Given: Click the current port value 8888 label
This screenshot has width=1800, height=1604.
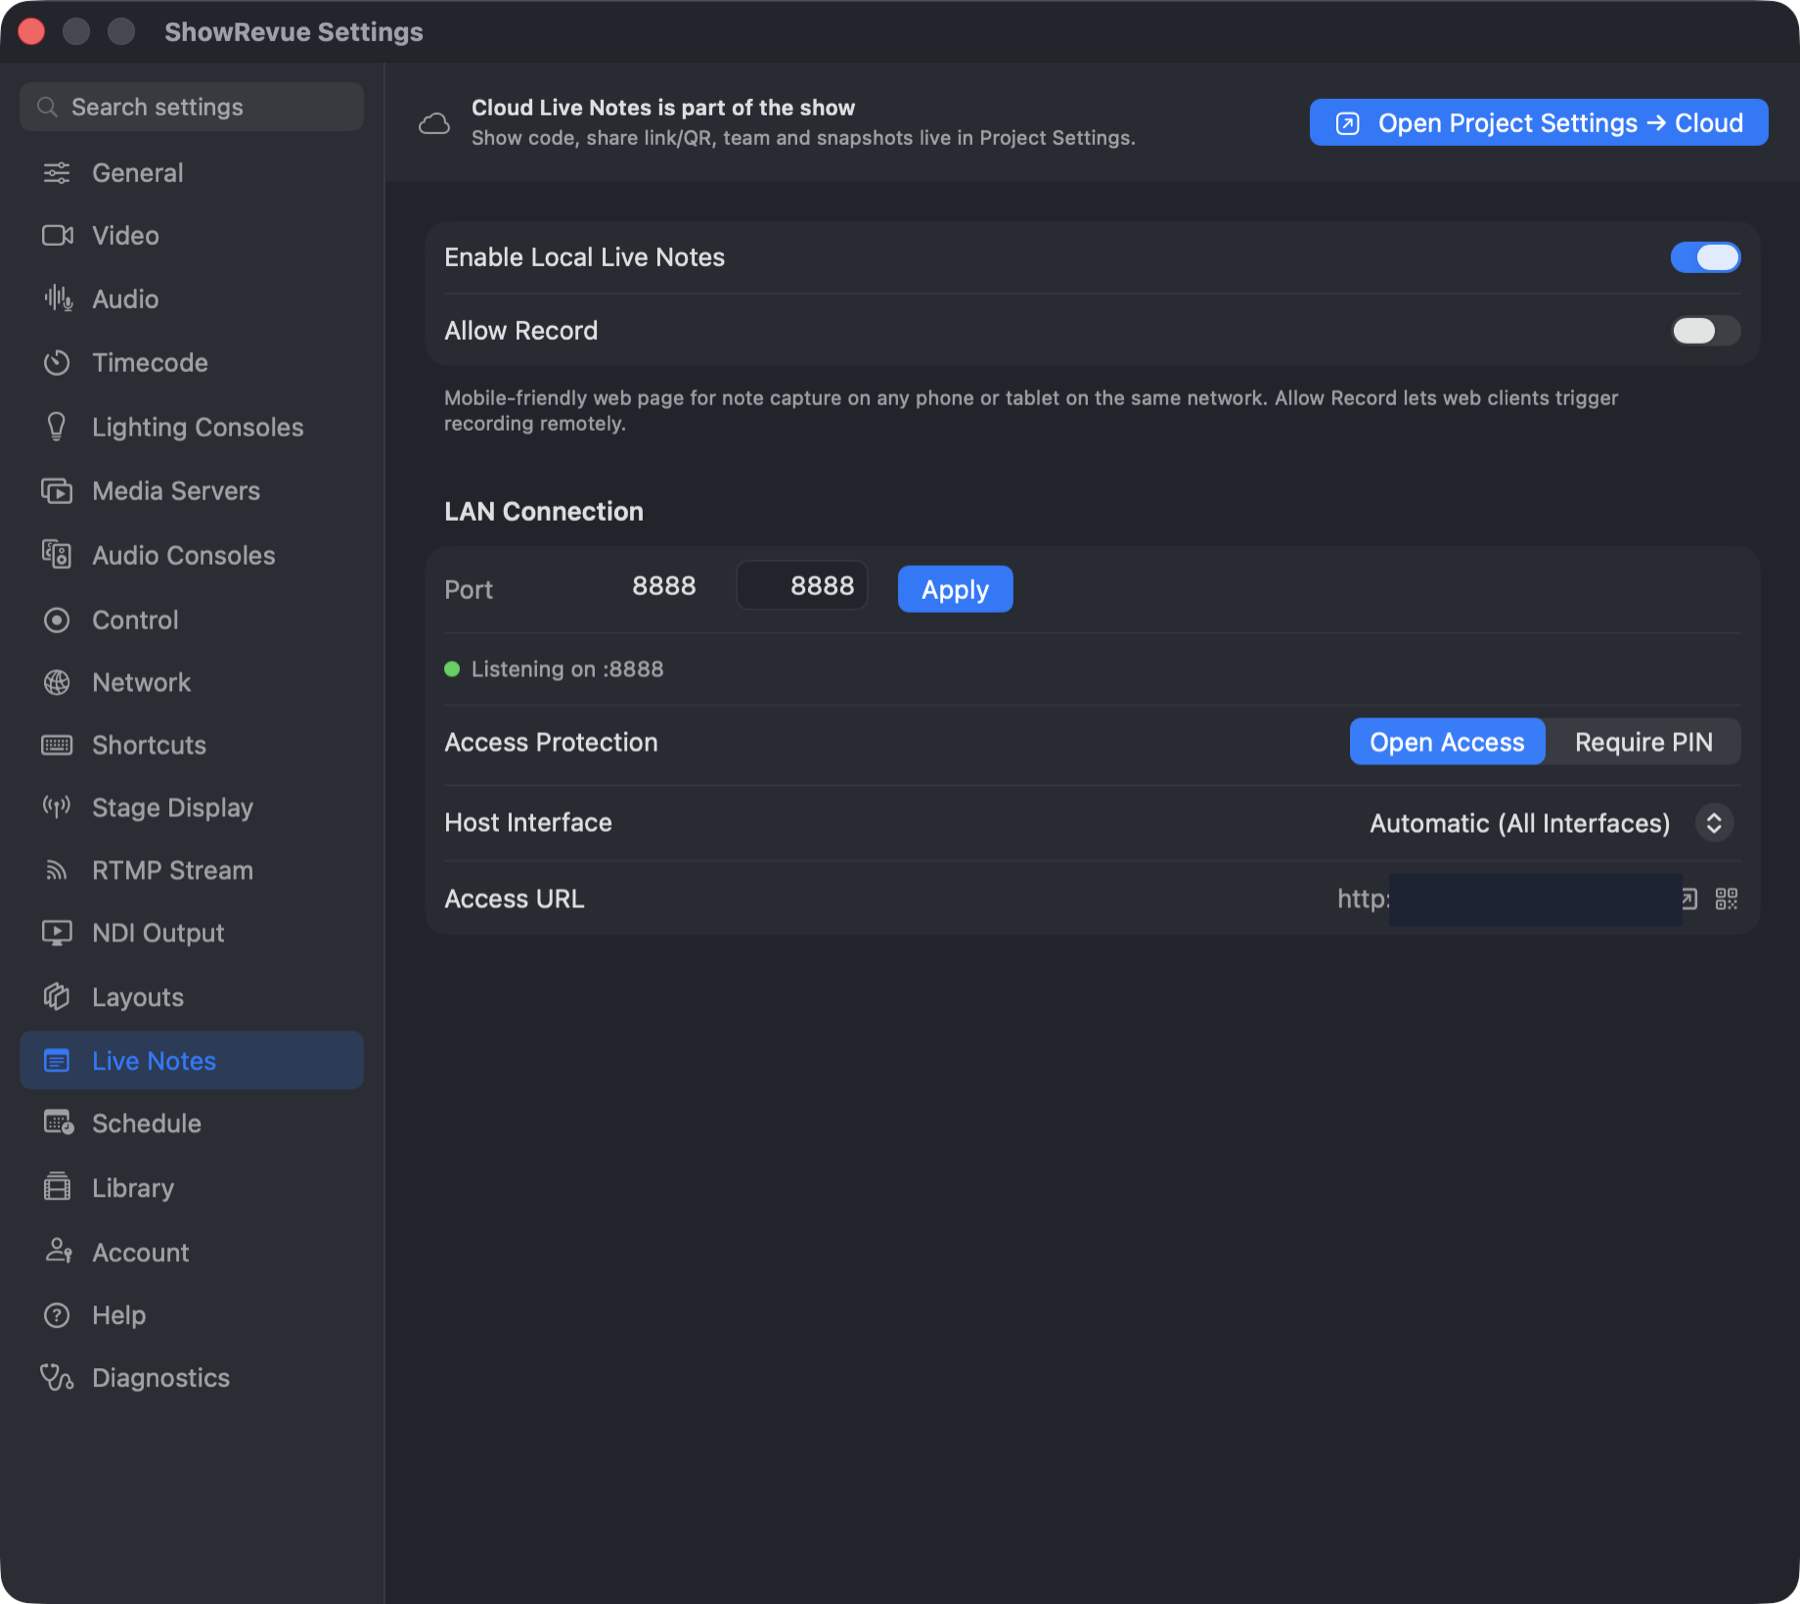Looking at the screenshot, I should pyautogui.click(x=663, y=586).
